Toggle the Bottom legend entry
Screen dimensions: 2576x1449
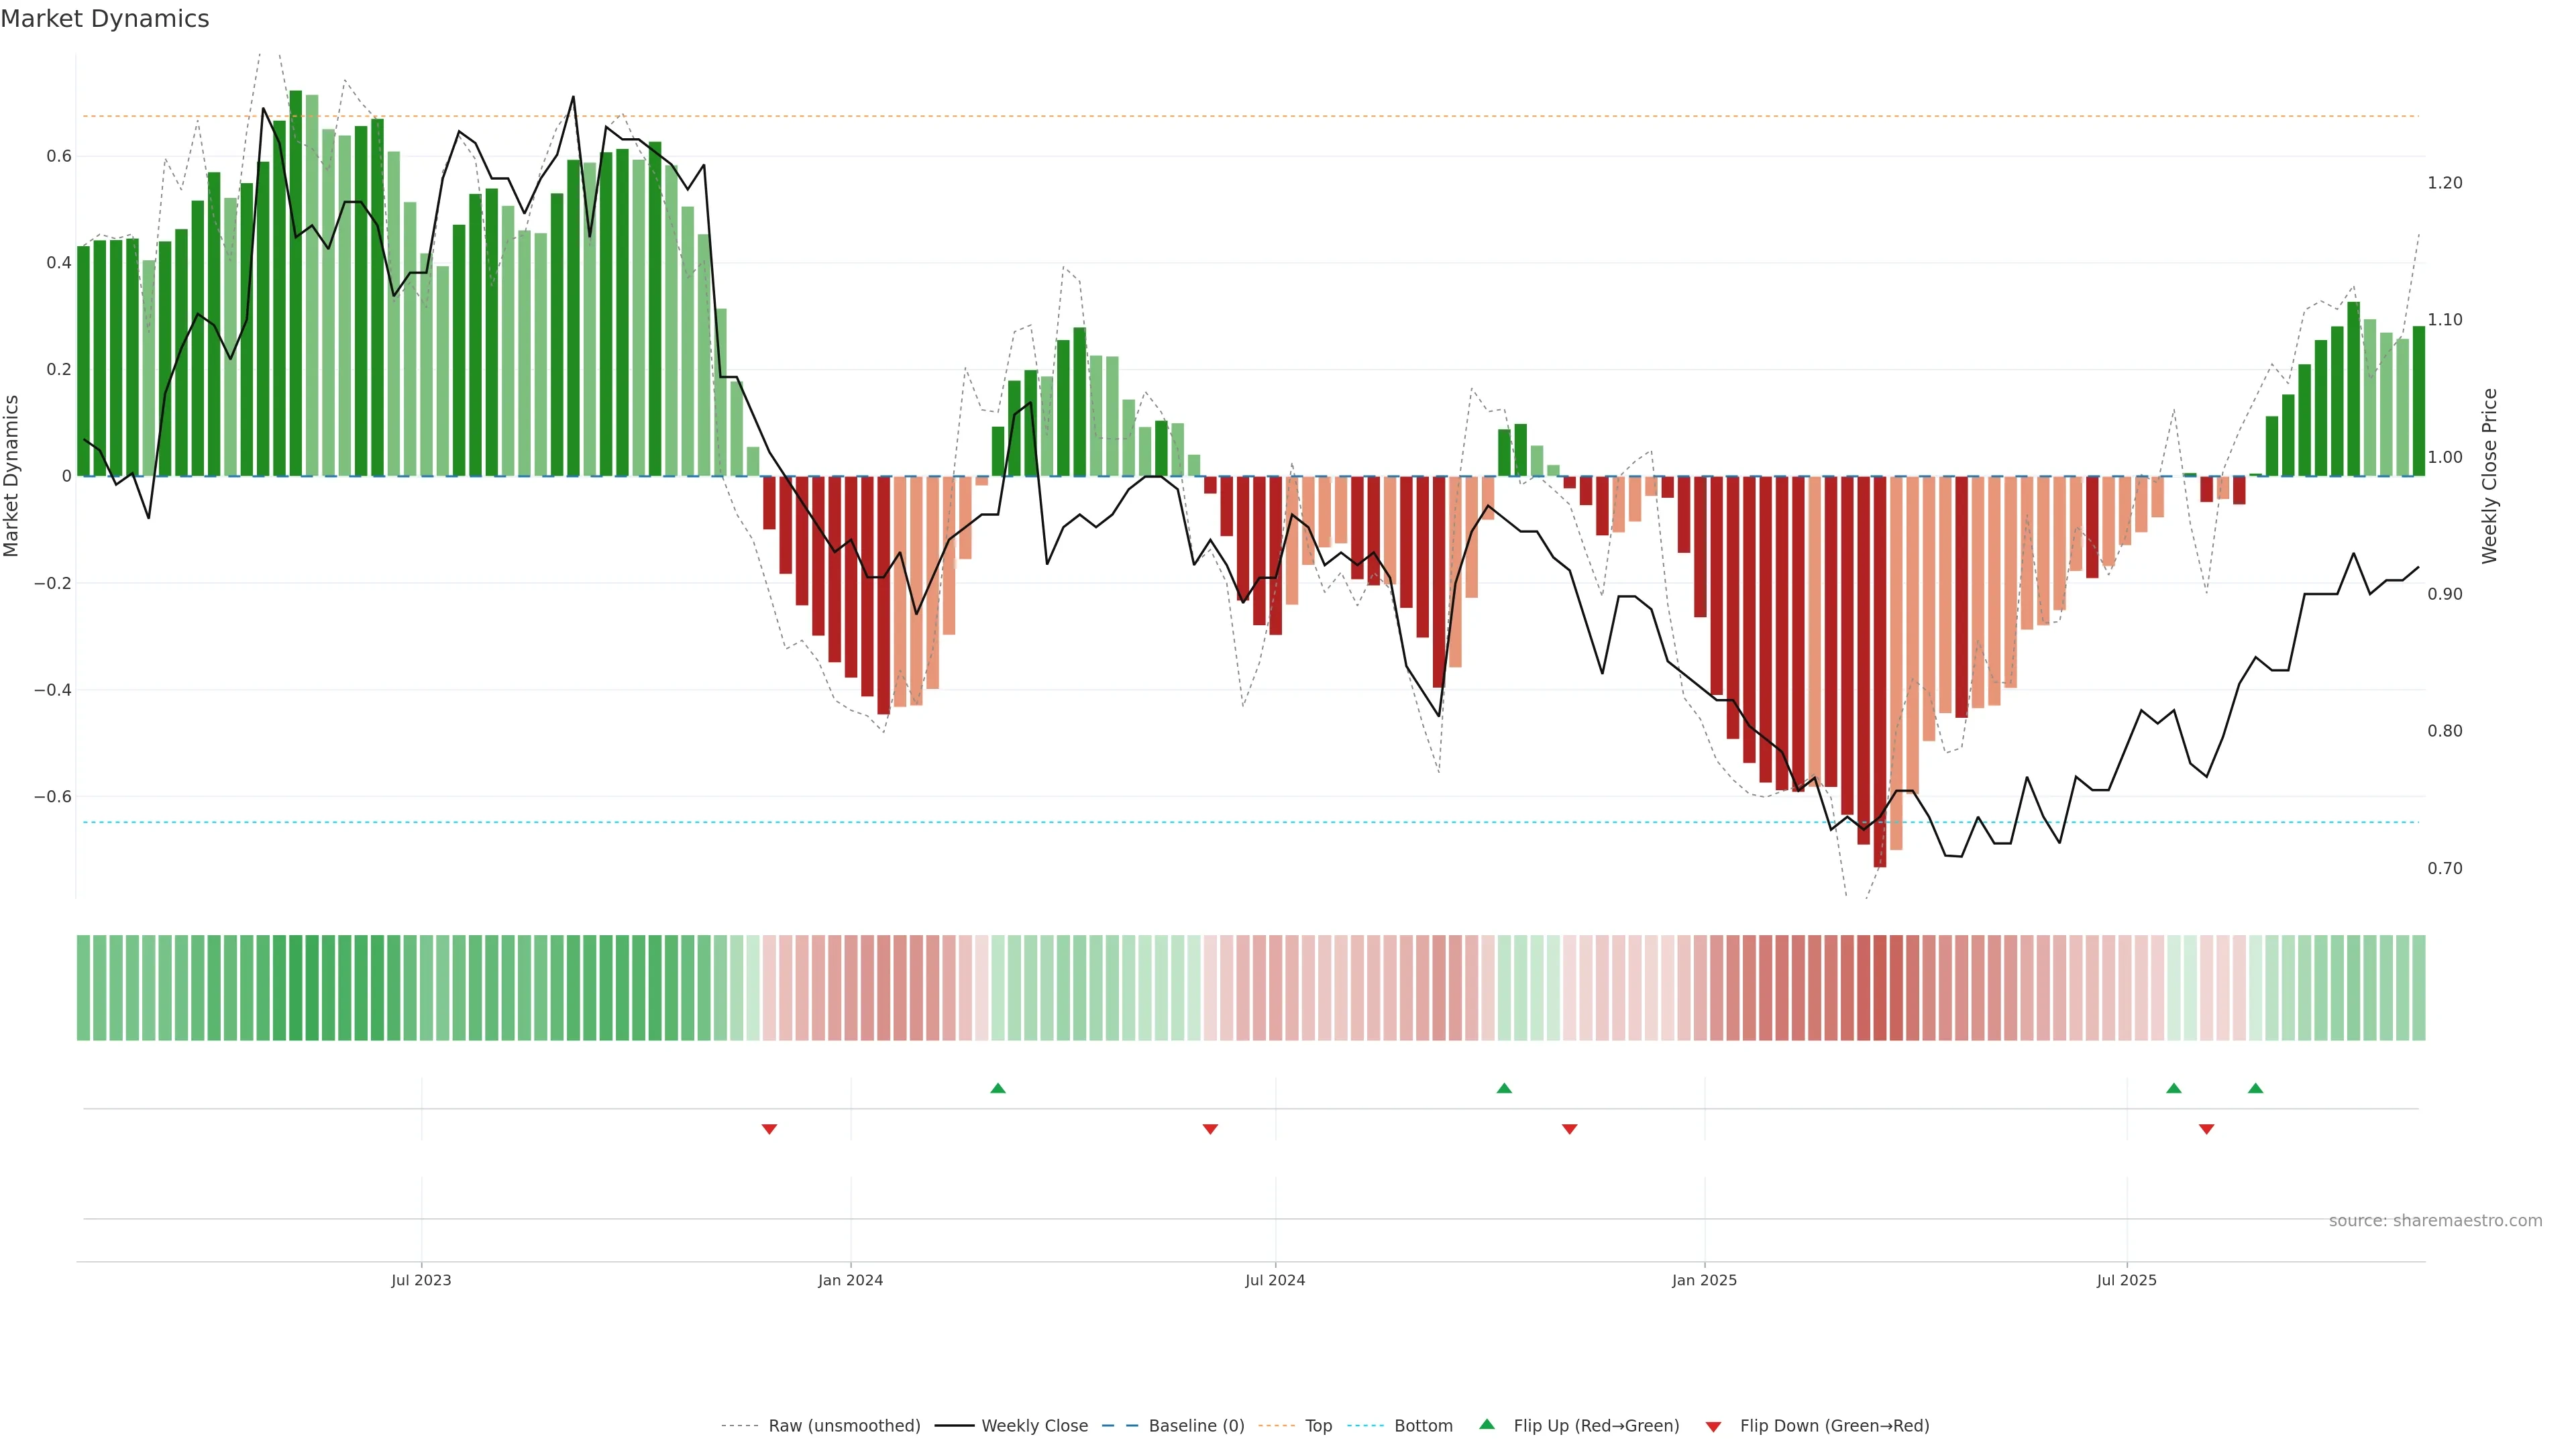[x=1423, y=1426]
